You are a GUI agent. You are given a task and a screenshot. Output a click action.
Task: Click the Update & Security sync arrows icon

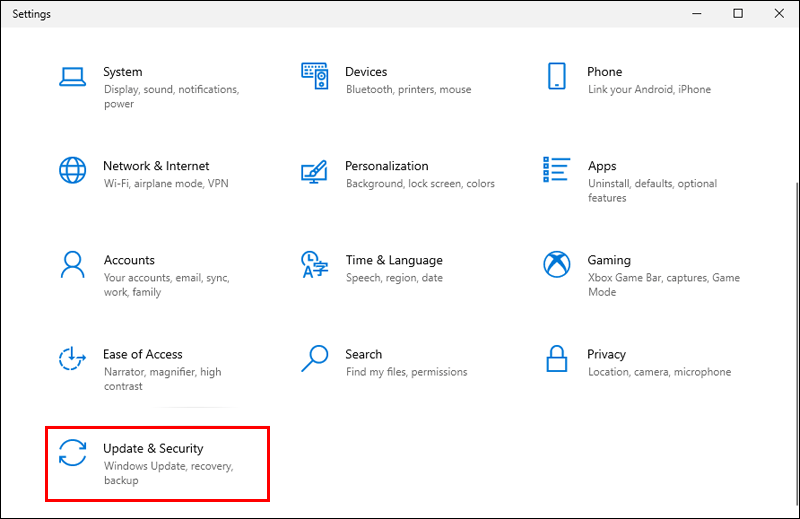(72, 453)
